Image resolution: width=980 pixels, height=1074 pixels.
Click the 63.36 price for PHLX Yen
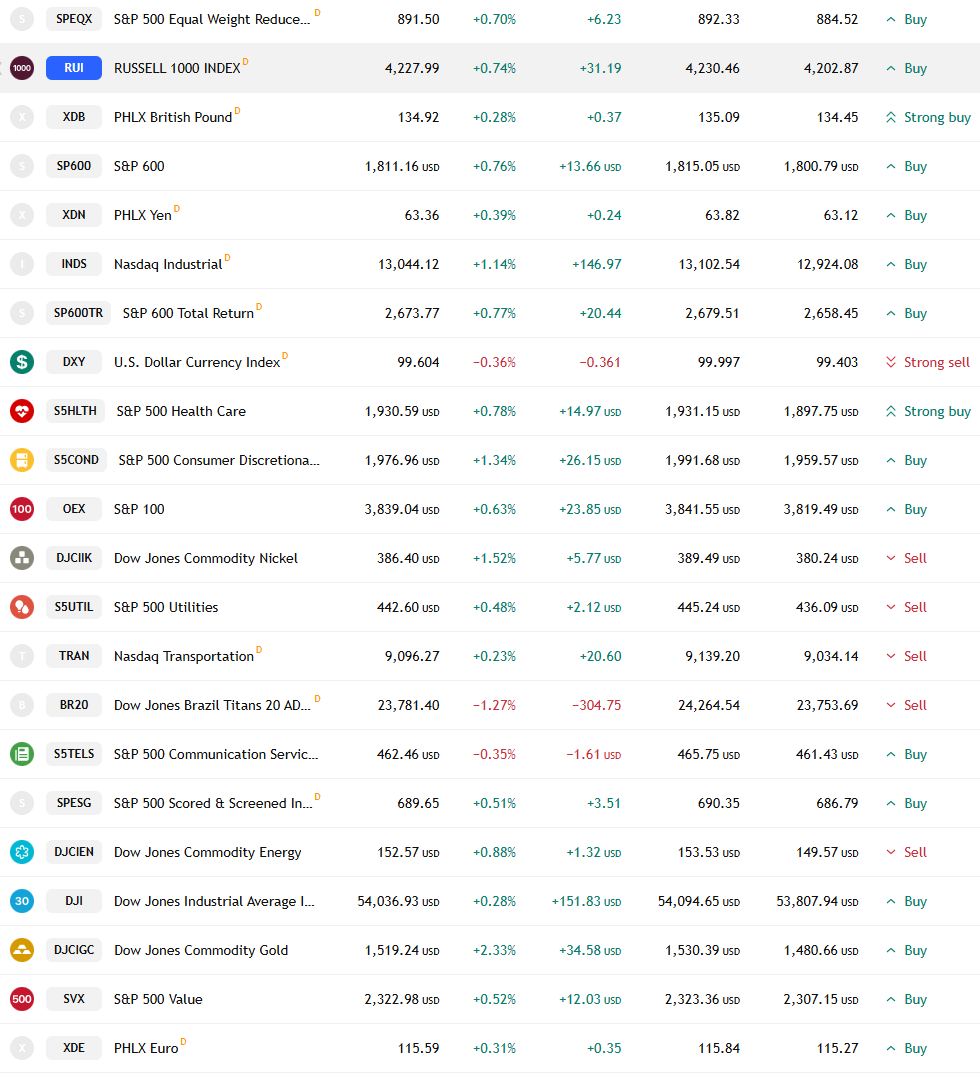(x=422, y=215)
